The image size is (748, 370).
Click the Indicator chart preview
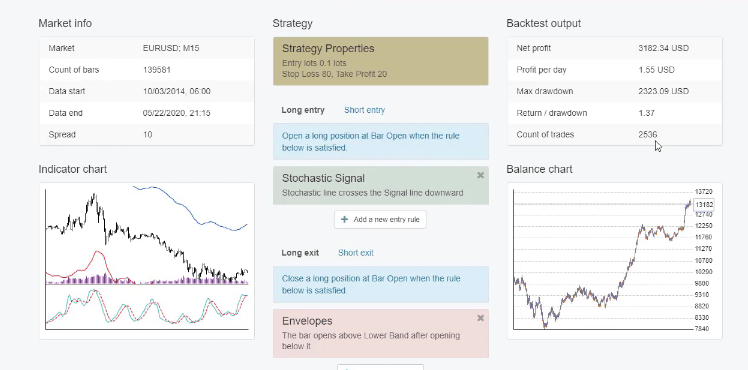[x=147, y=261]
